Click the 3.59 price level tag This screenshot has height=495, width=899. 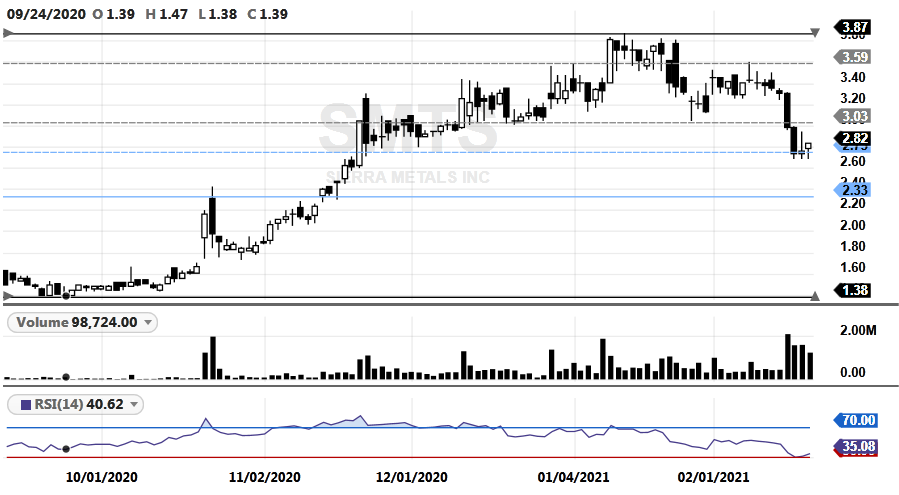(x=852, y=57)
